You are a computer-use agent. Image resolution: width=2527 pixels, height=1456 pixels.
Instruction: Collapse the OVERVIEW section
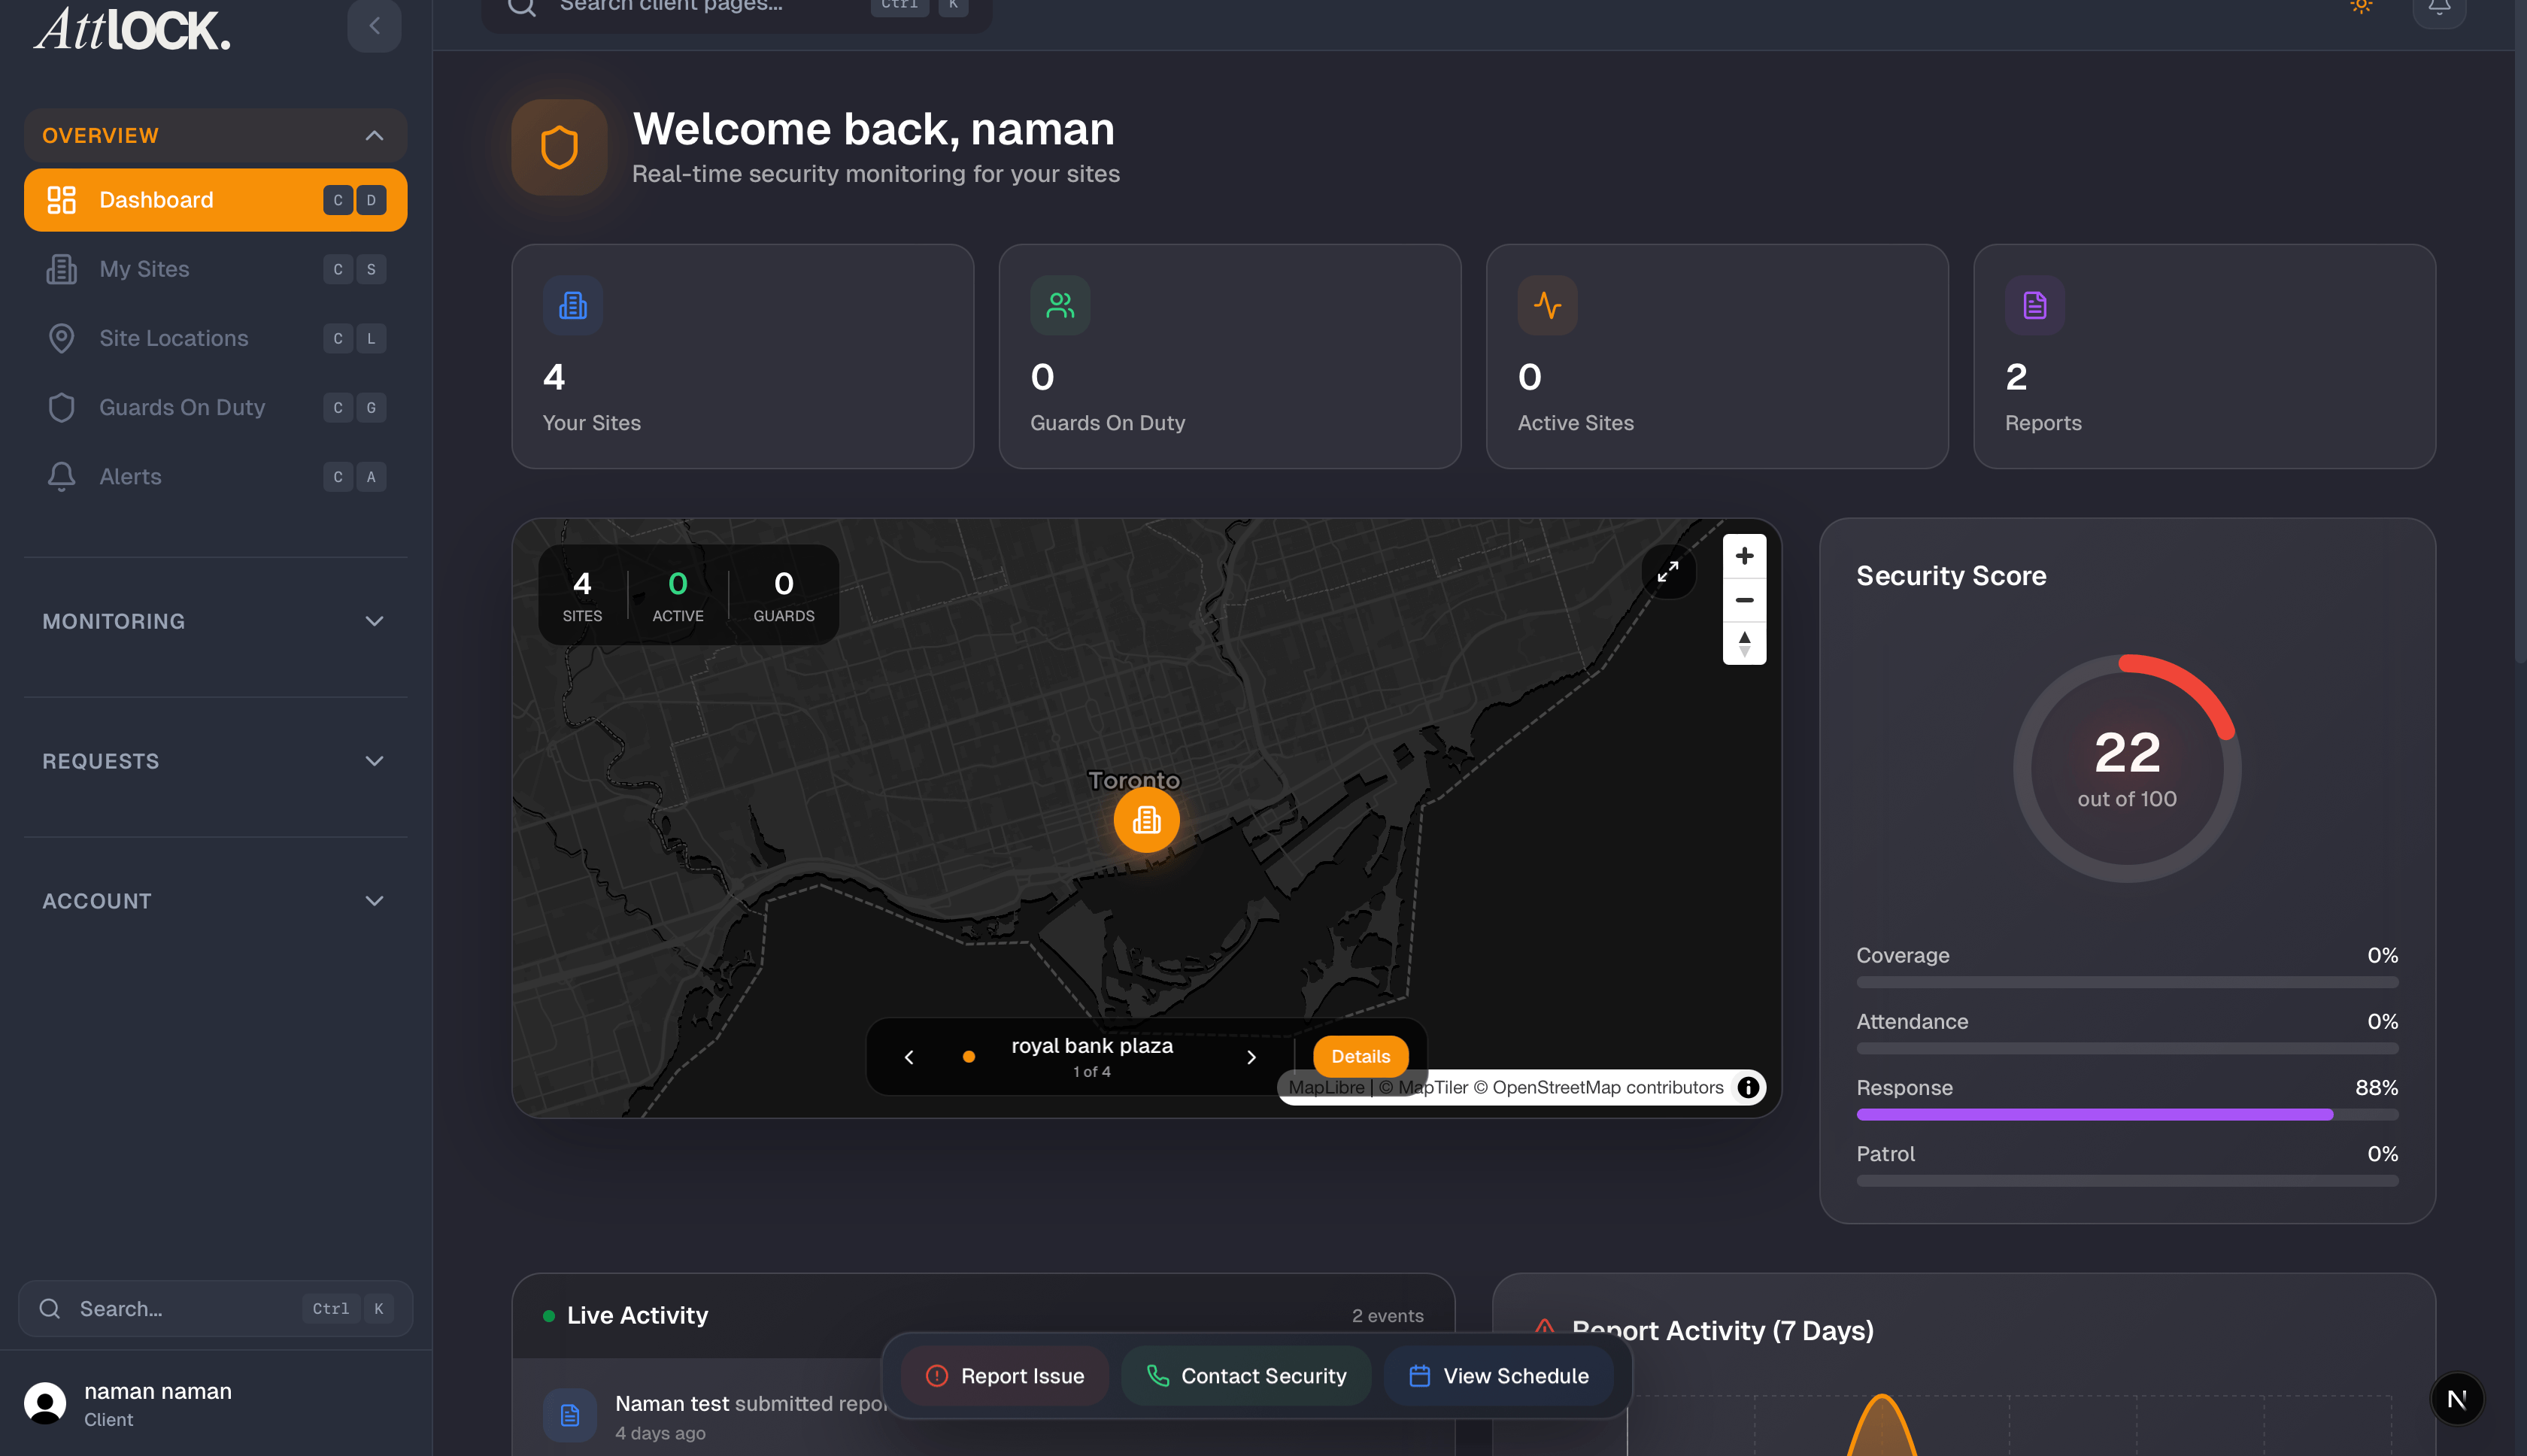coord(375,135)
